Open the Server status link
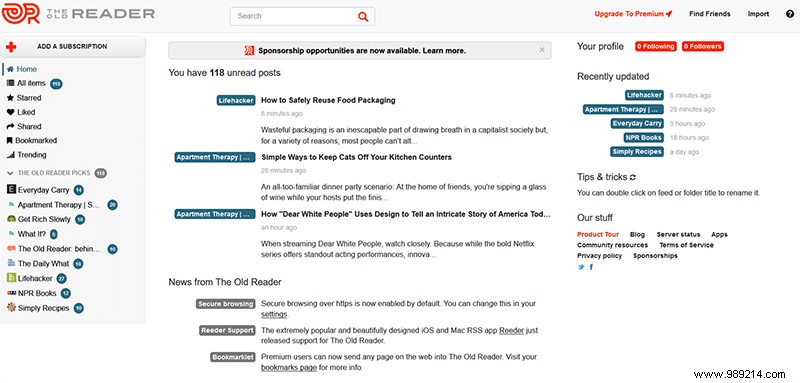800x383 pixels. [678, 235]
